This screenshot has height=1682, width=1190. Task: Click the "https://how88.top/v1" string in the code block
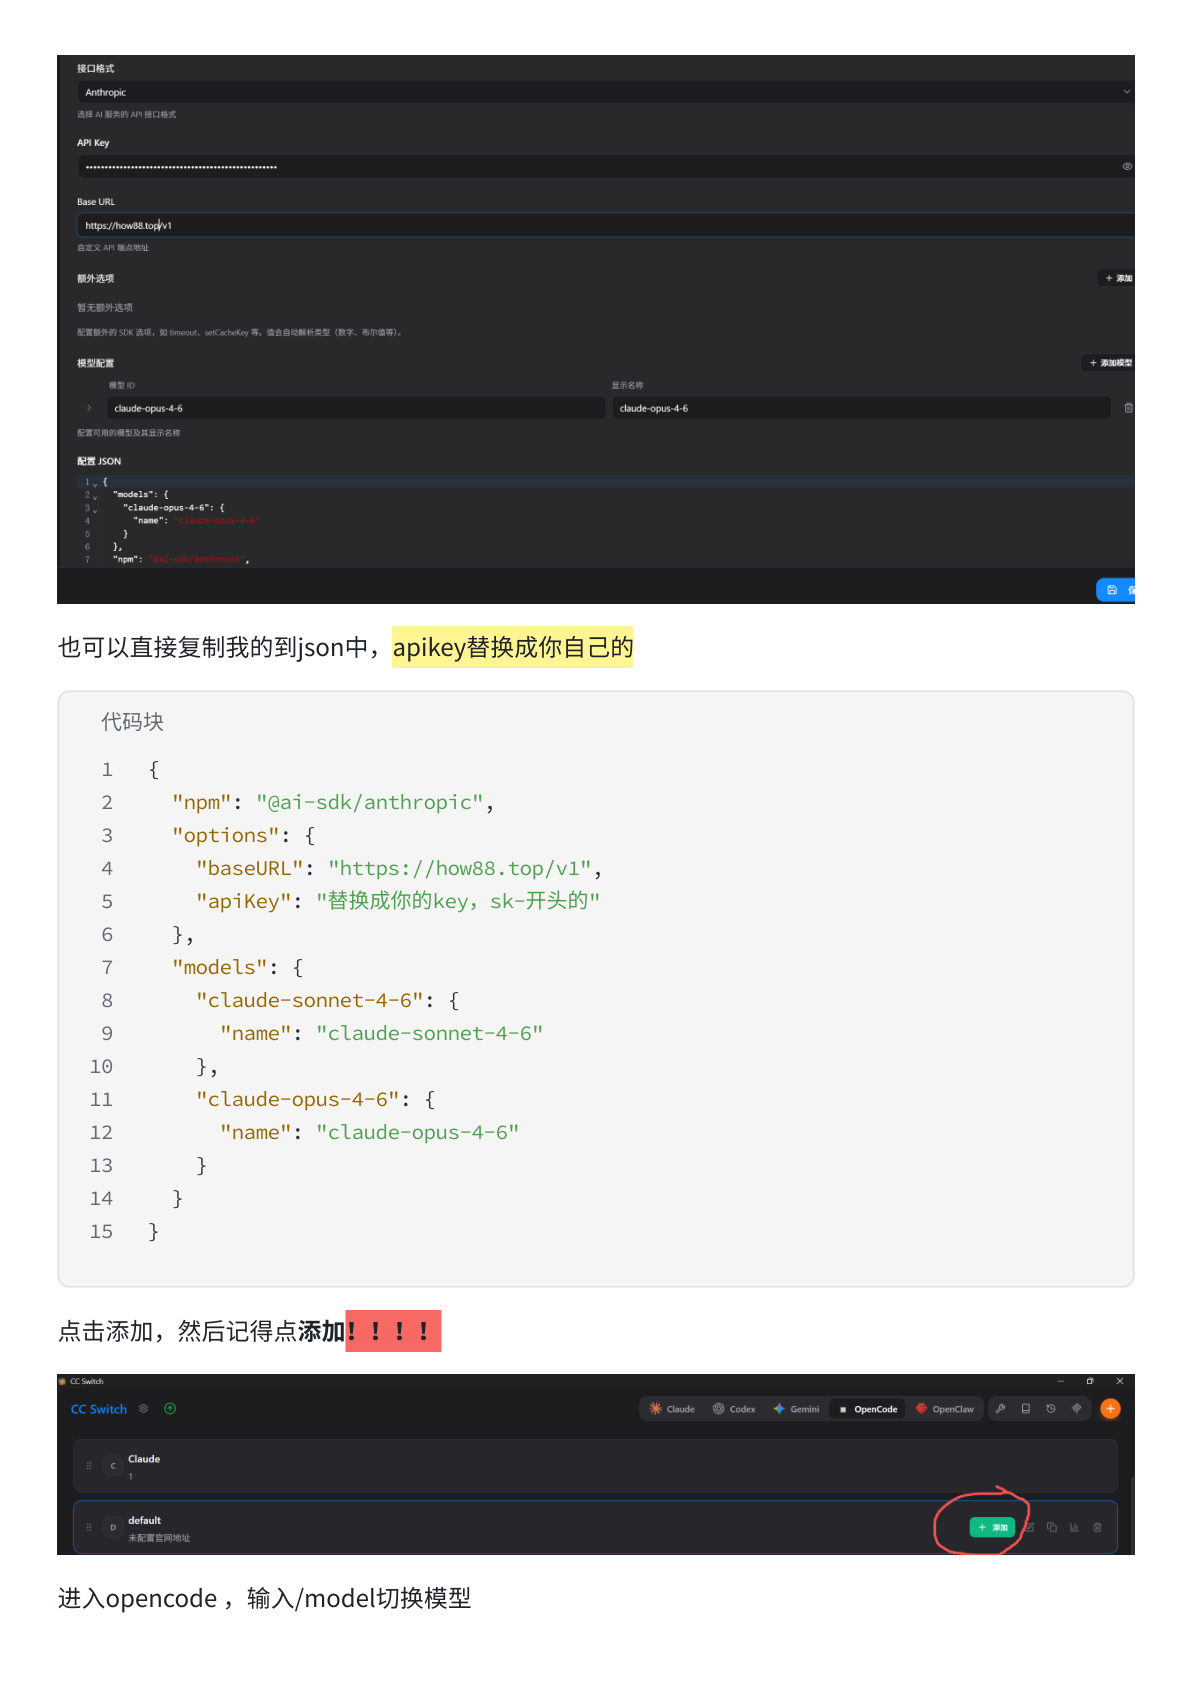pos(459,868)
